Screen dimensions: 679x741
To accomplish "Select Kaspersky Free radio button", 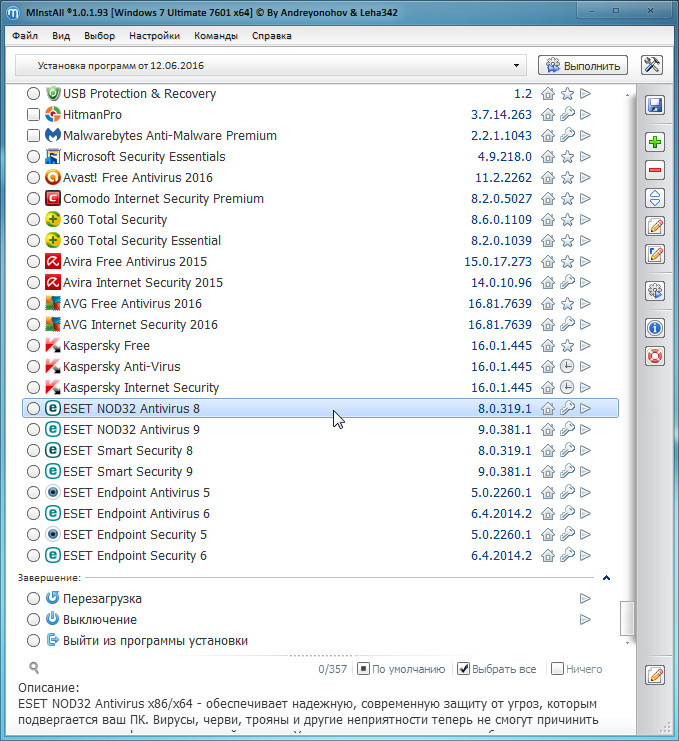I will 33,345.
